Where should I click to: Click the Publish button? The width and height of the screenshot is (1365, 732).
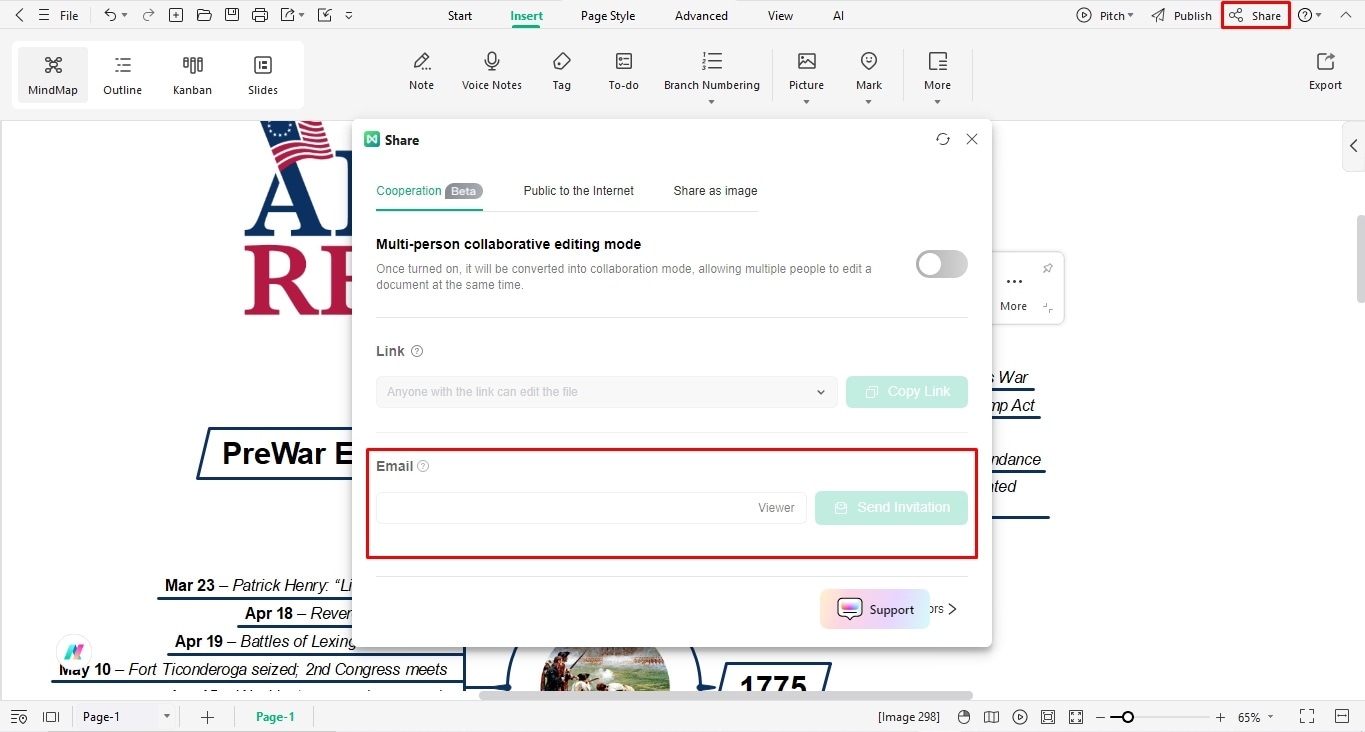pos(1182,16)
